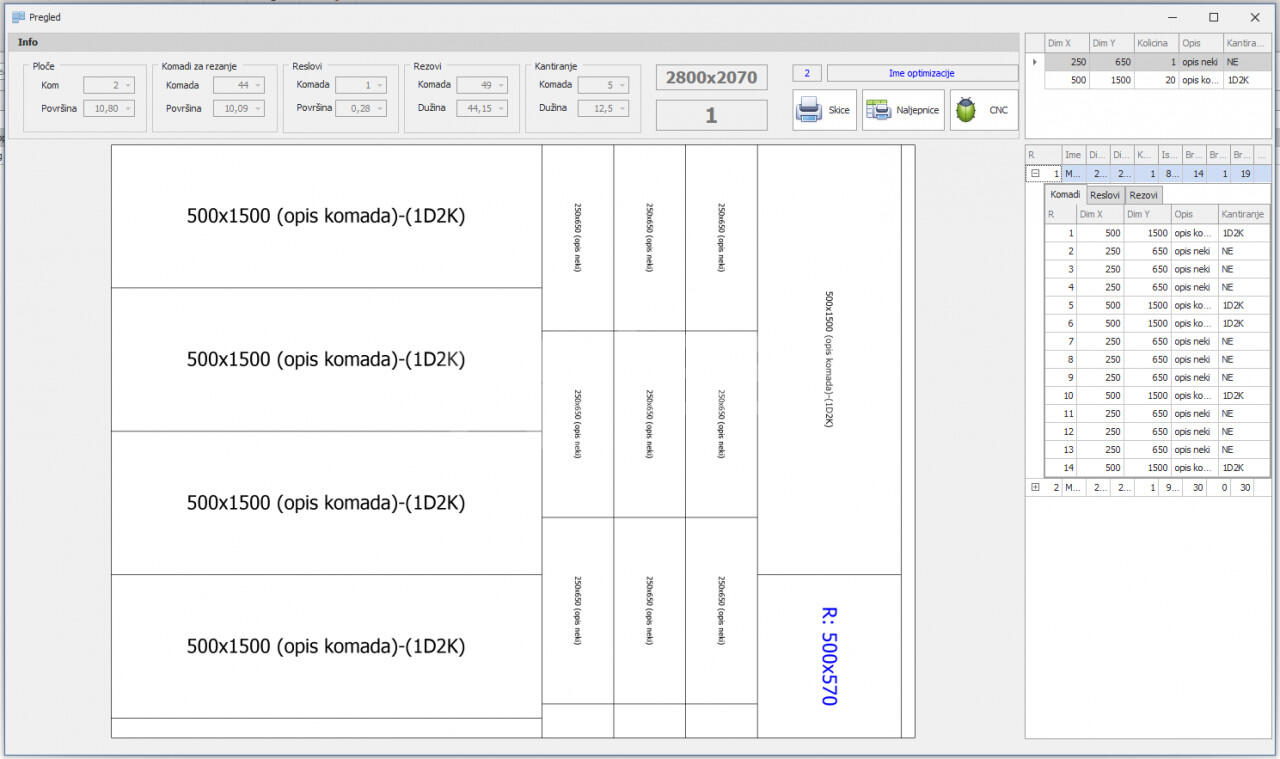Image resolution: width=1280 pixels, height=759 pixels.
Task: Click the 2800x2070 plate size button
Action: (x=711, y=77)
